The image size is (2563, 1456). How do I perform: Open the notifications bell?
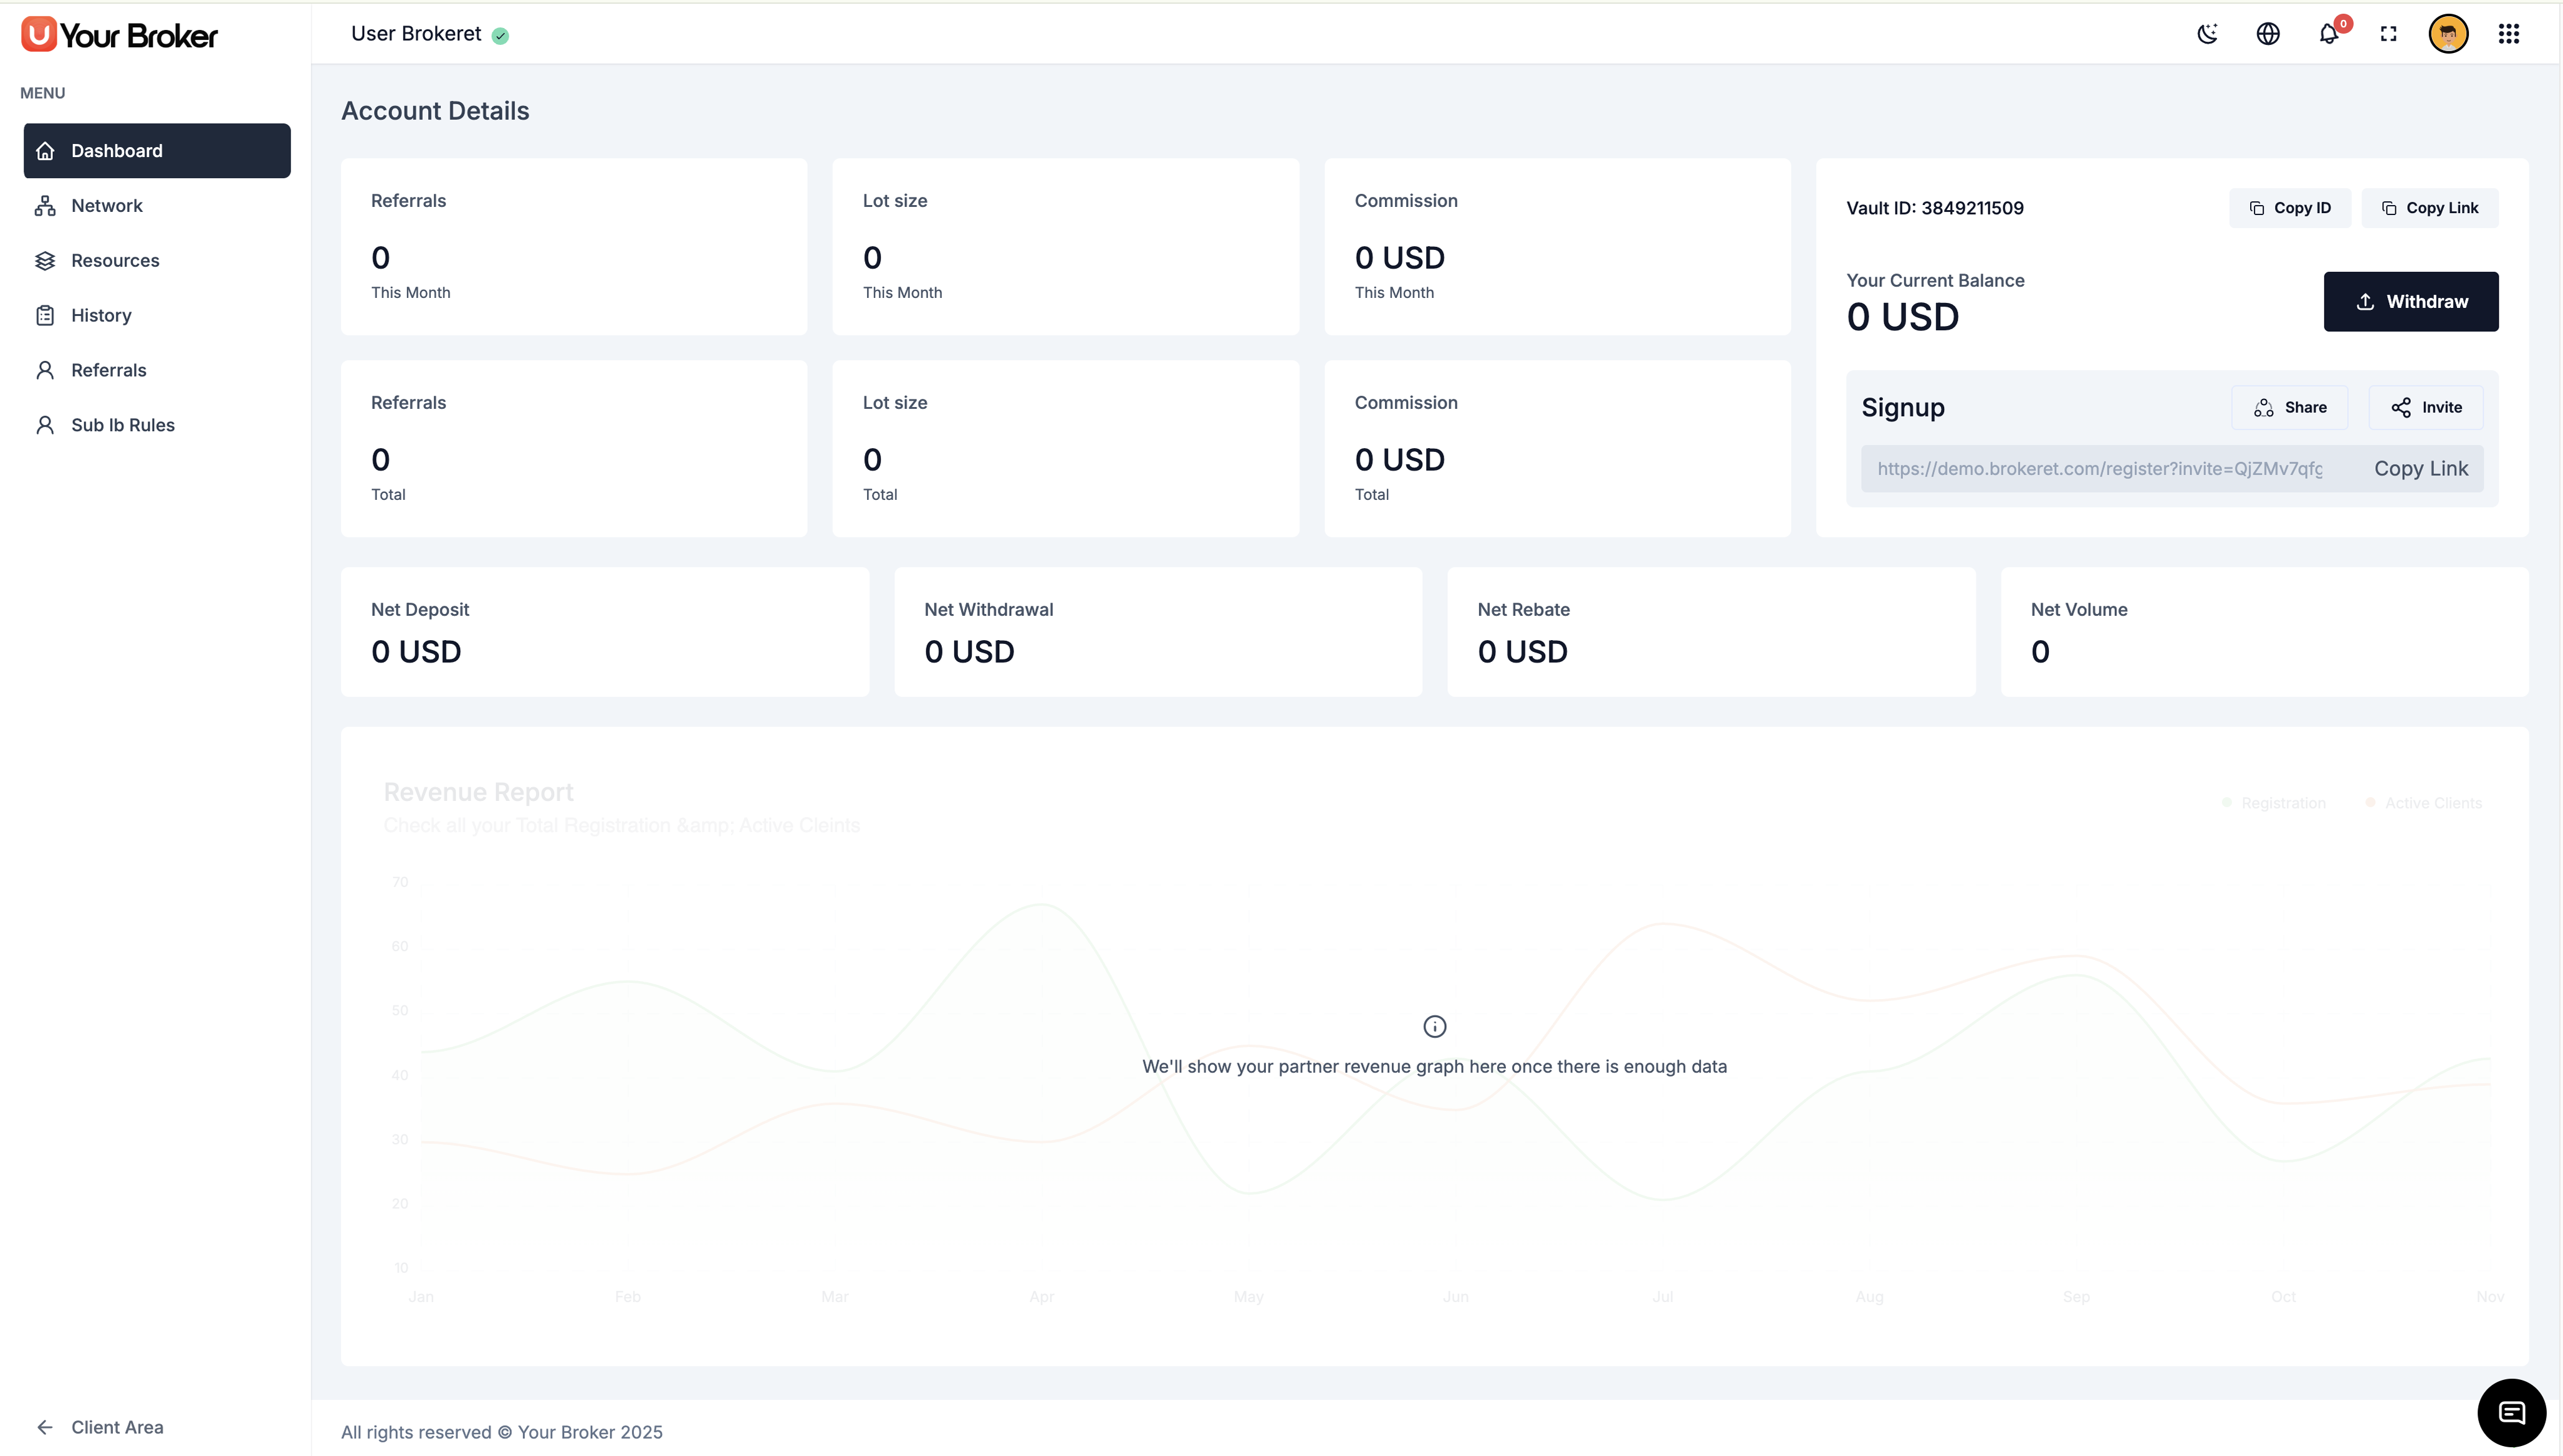coord(2328,34)
